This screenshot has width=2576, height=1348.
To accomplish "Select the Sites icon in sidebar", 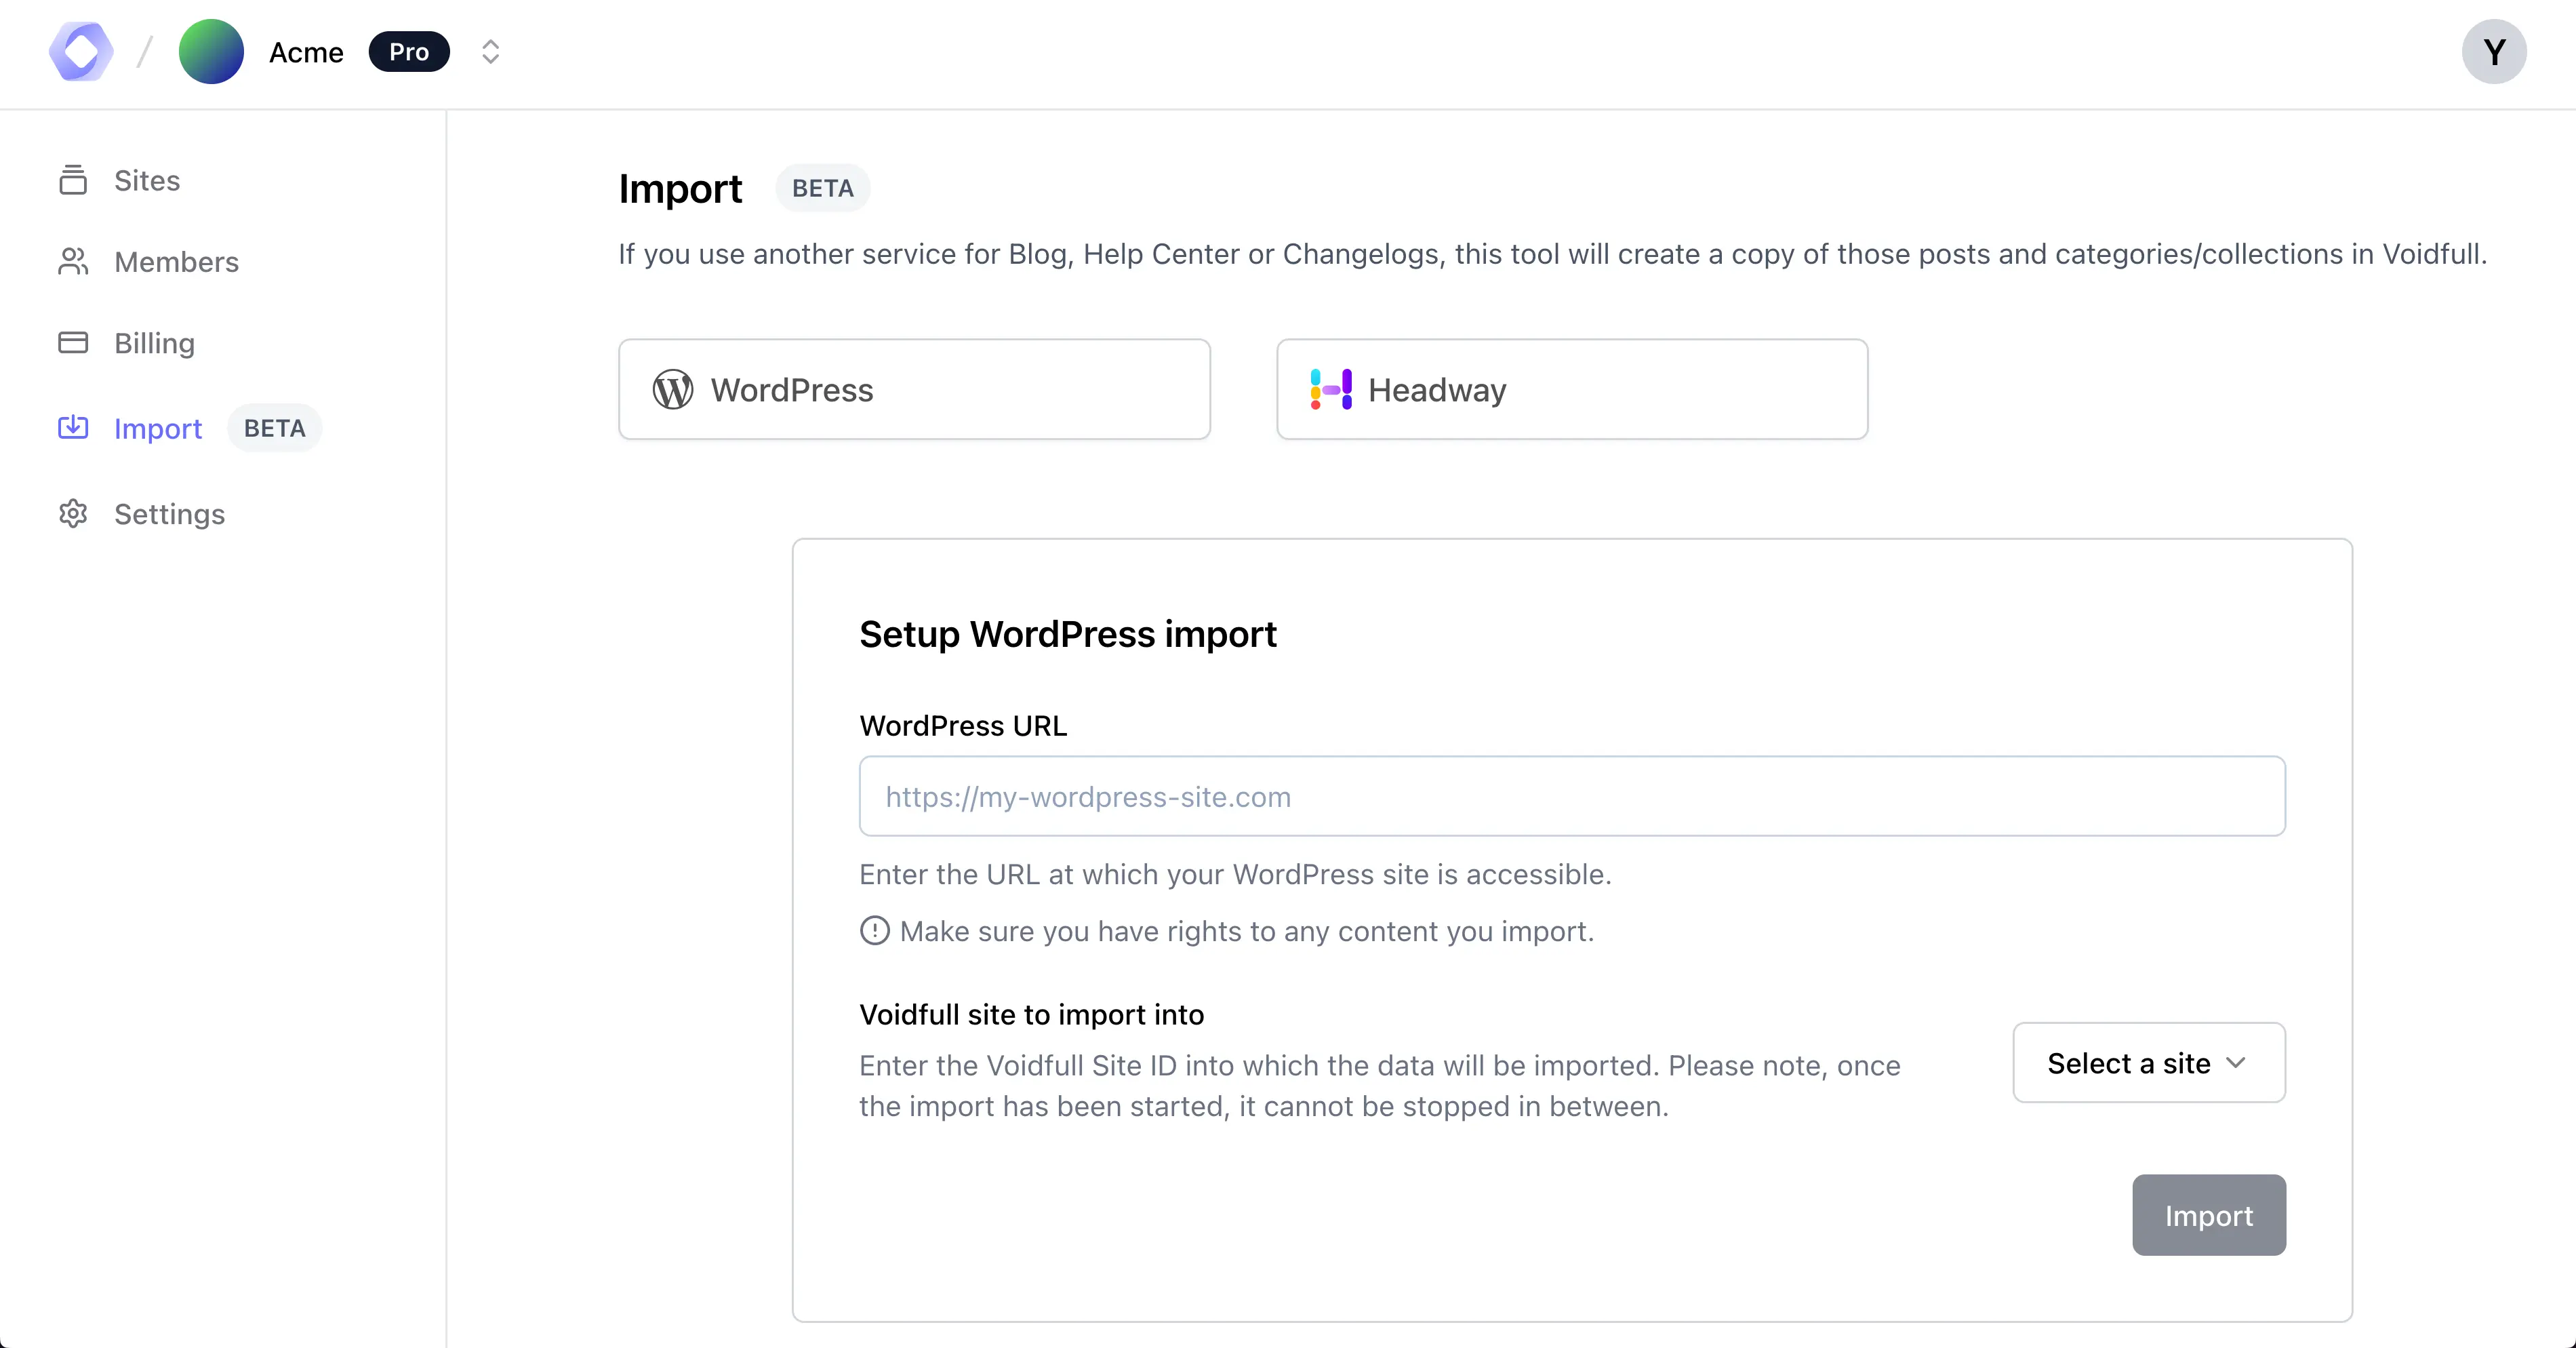I will pyautogui.click(x=74, y=180).
